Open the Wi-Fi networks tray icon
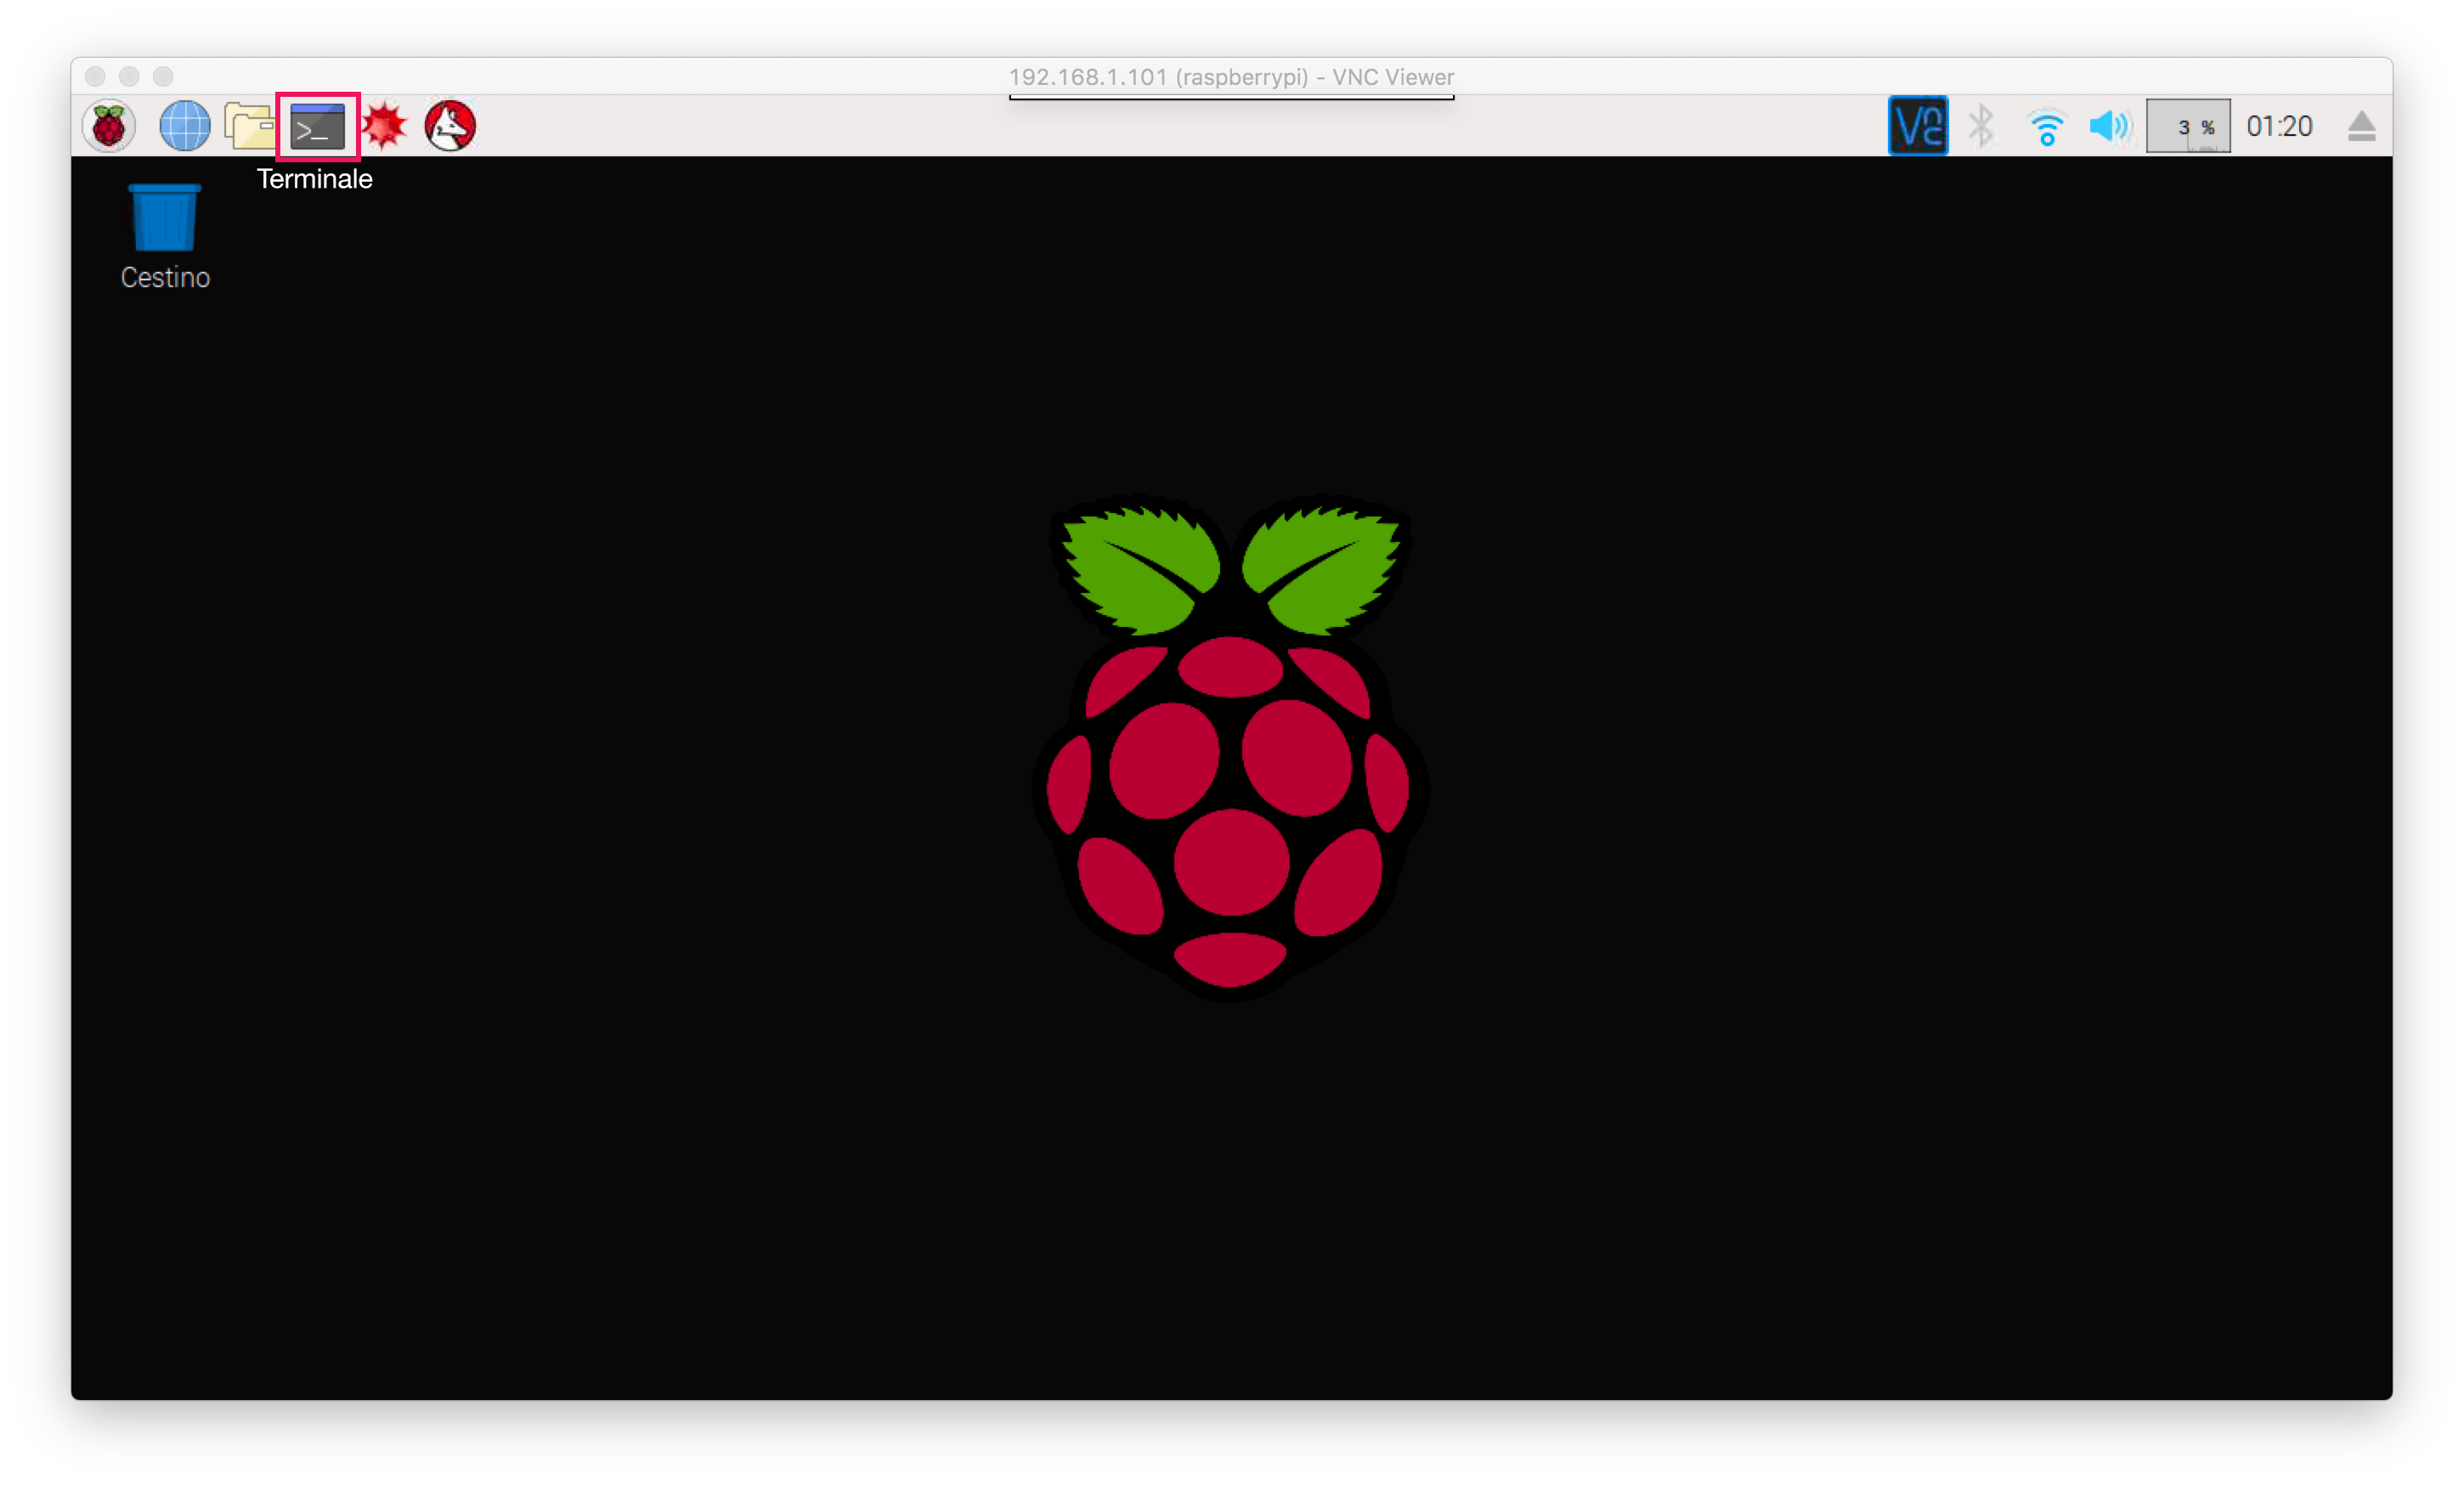This screenshot has width=2464, height=1485. [2046, 127]
